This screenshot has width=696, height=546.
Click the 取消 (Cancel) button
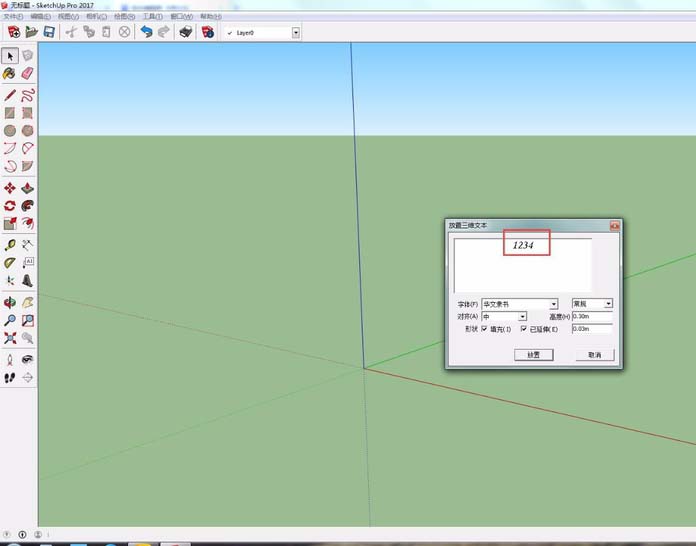point(594,354)
